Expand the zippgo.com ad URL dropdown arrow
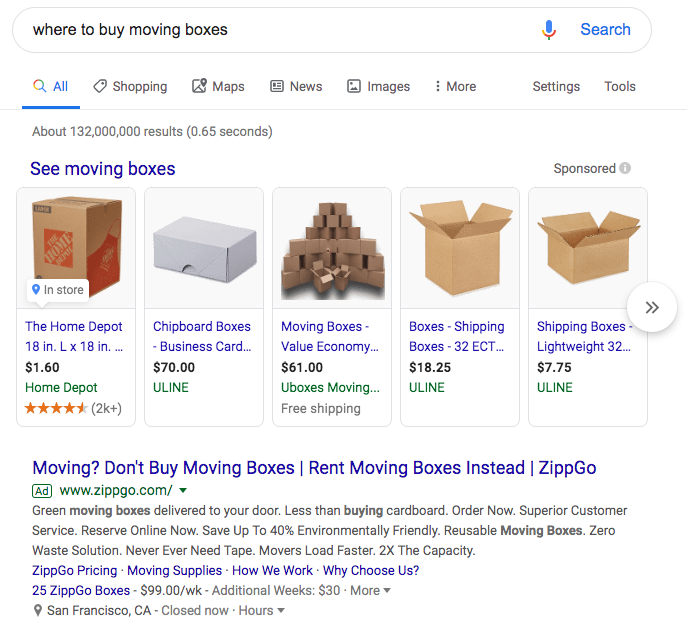 click(183, 491)
